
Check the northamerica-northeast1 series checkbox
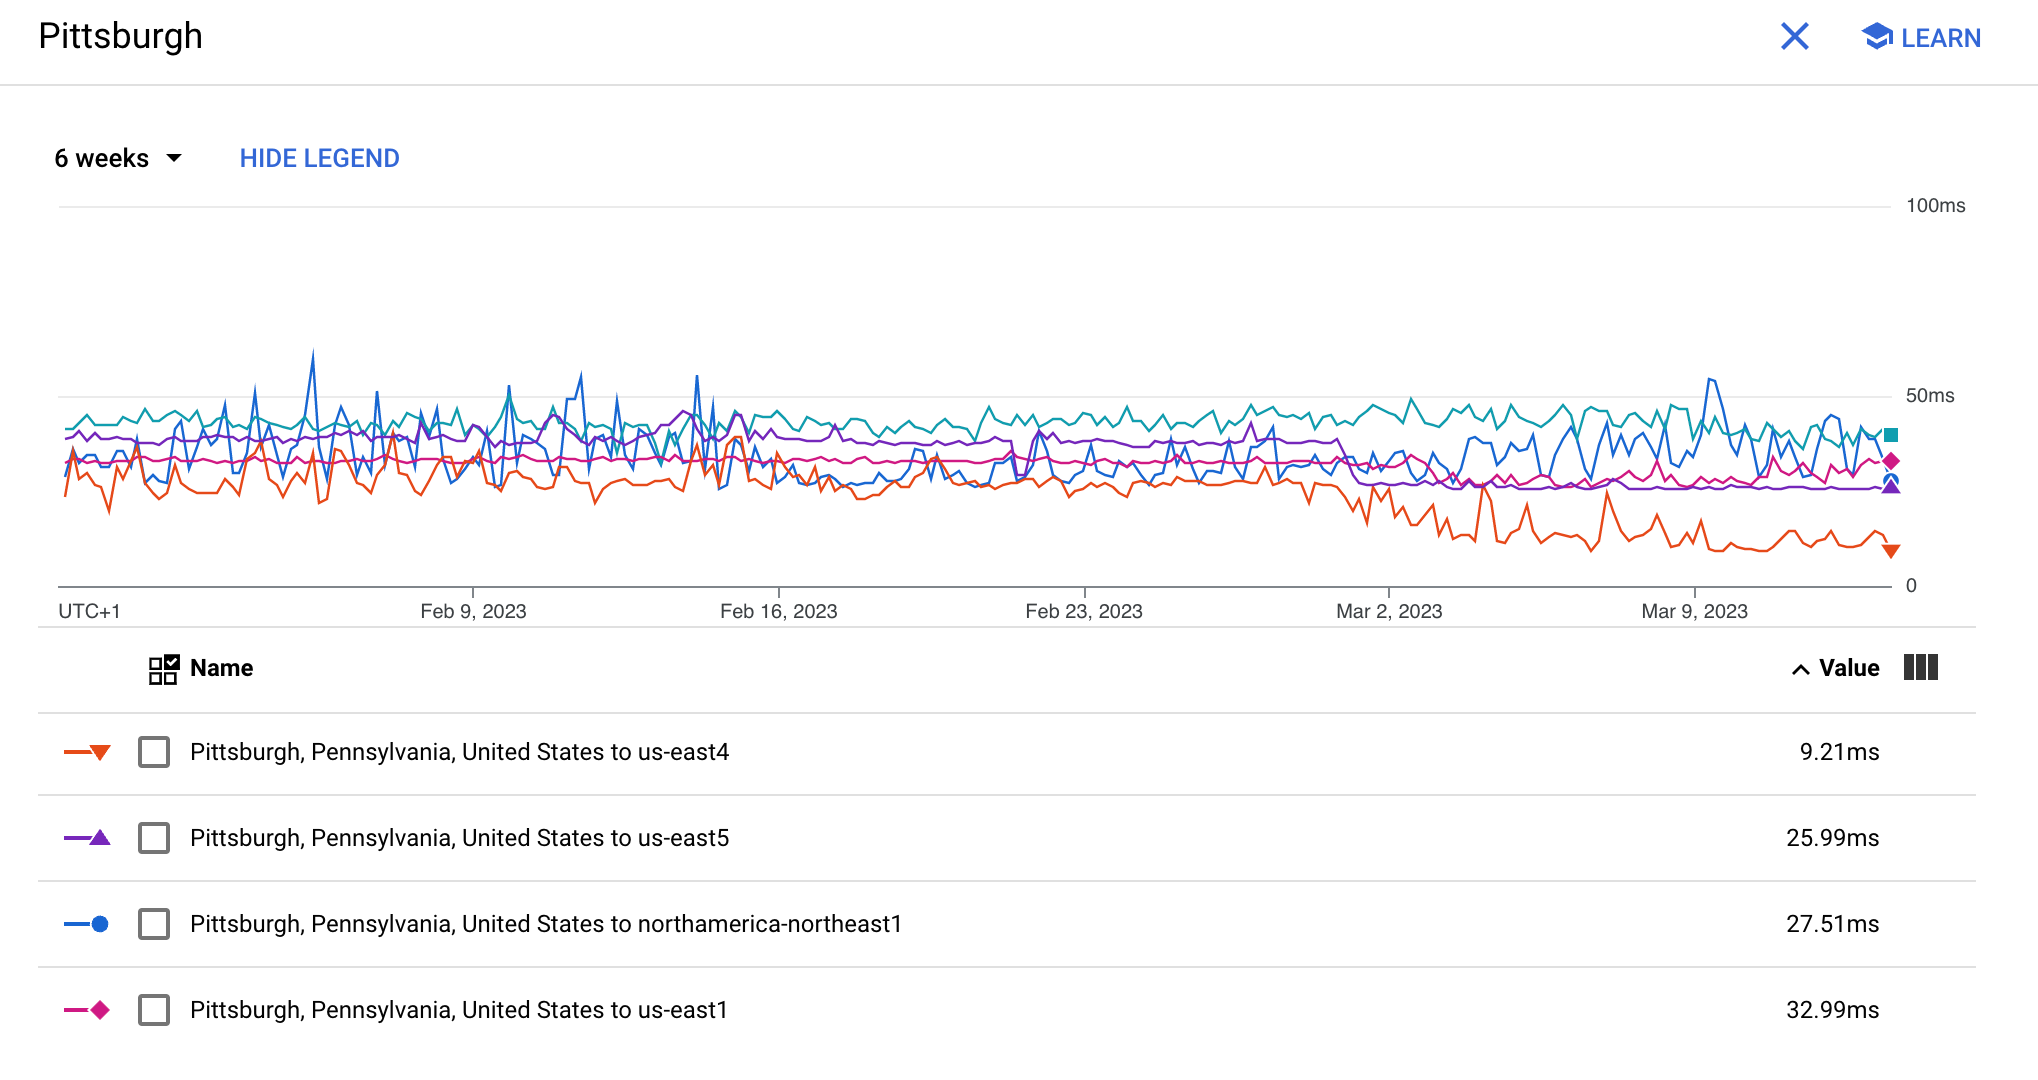coord(154,924)
